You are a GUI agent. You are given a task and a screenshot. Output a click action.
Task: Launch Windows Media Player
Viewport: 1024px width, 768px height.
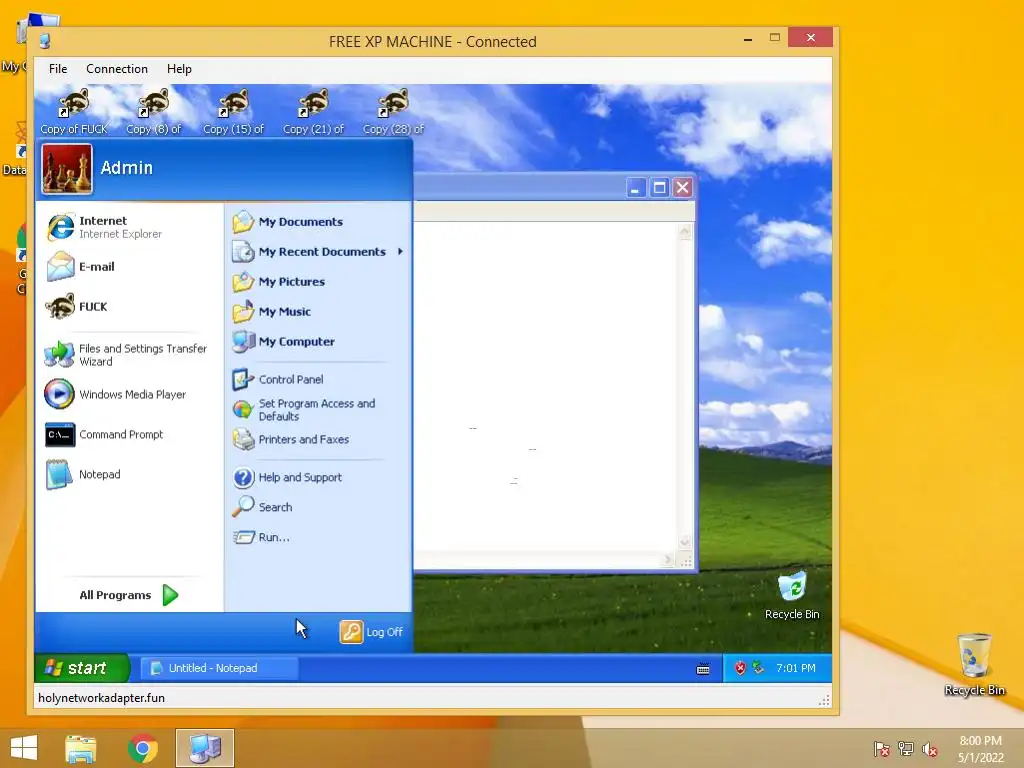tap(115, 394)
